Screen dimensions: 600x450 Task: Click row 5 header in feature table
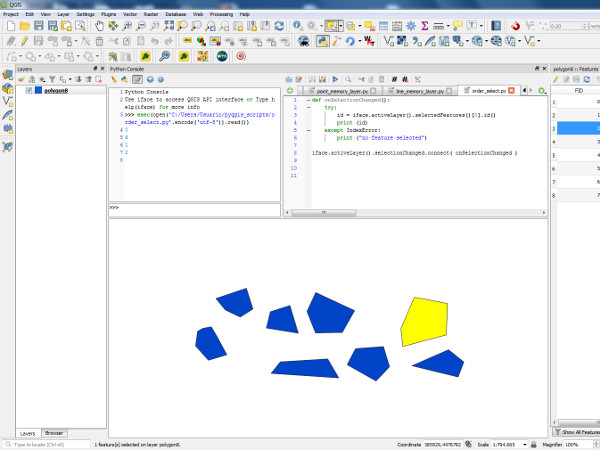point(554,155)
